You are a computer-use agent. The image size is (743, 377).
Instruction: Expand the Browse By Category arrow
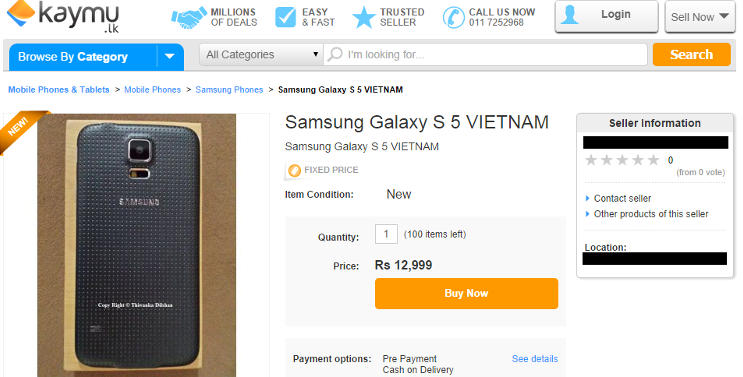tap(170, 57)
